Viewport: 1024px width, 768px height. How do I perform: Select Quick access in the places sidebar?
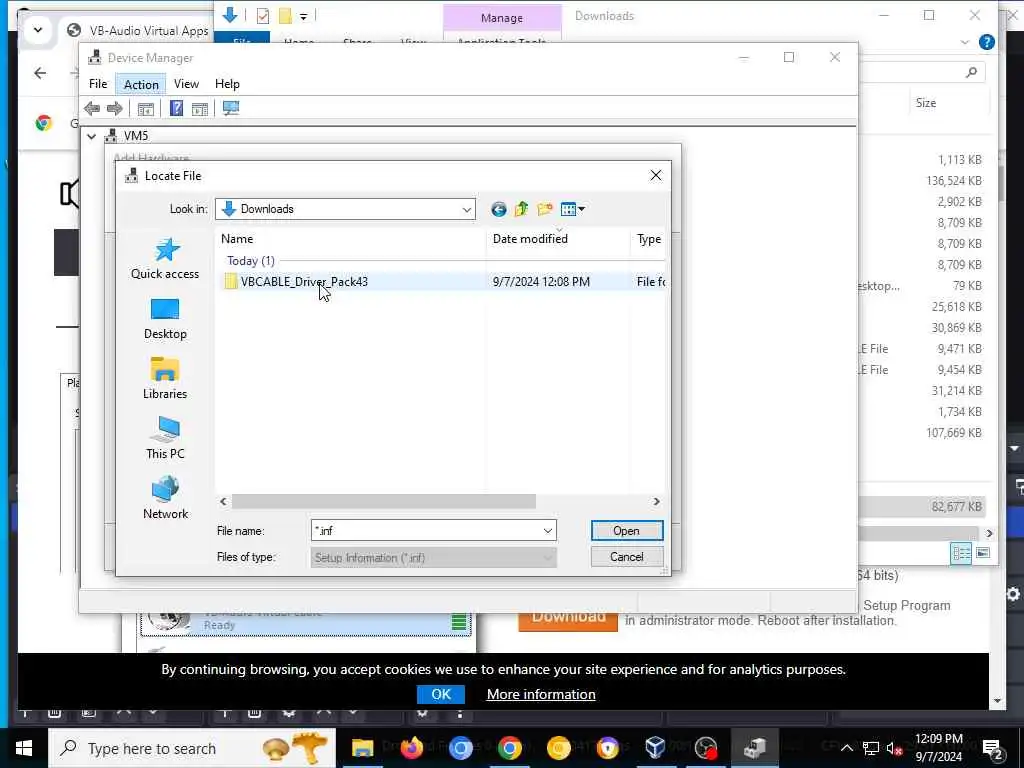tap(165, 259)
